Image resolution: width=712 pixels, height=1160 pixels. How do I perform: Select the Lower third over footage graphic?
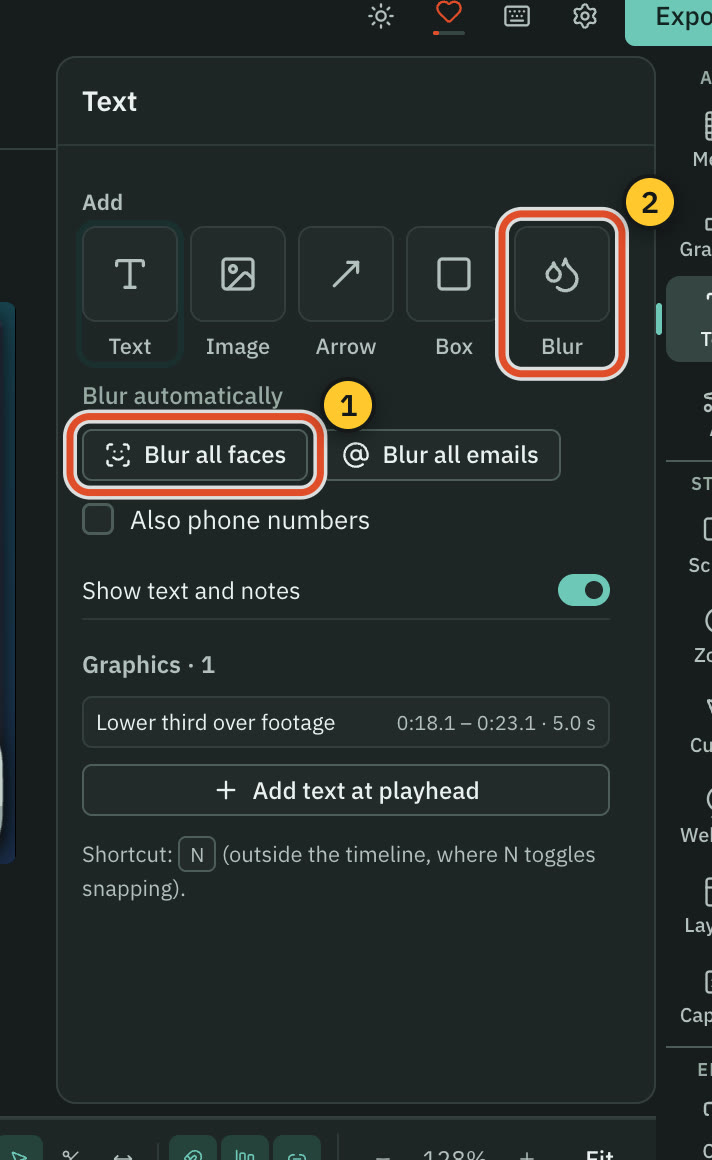click(x=346, y=723)
